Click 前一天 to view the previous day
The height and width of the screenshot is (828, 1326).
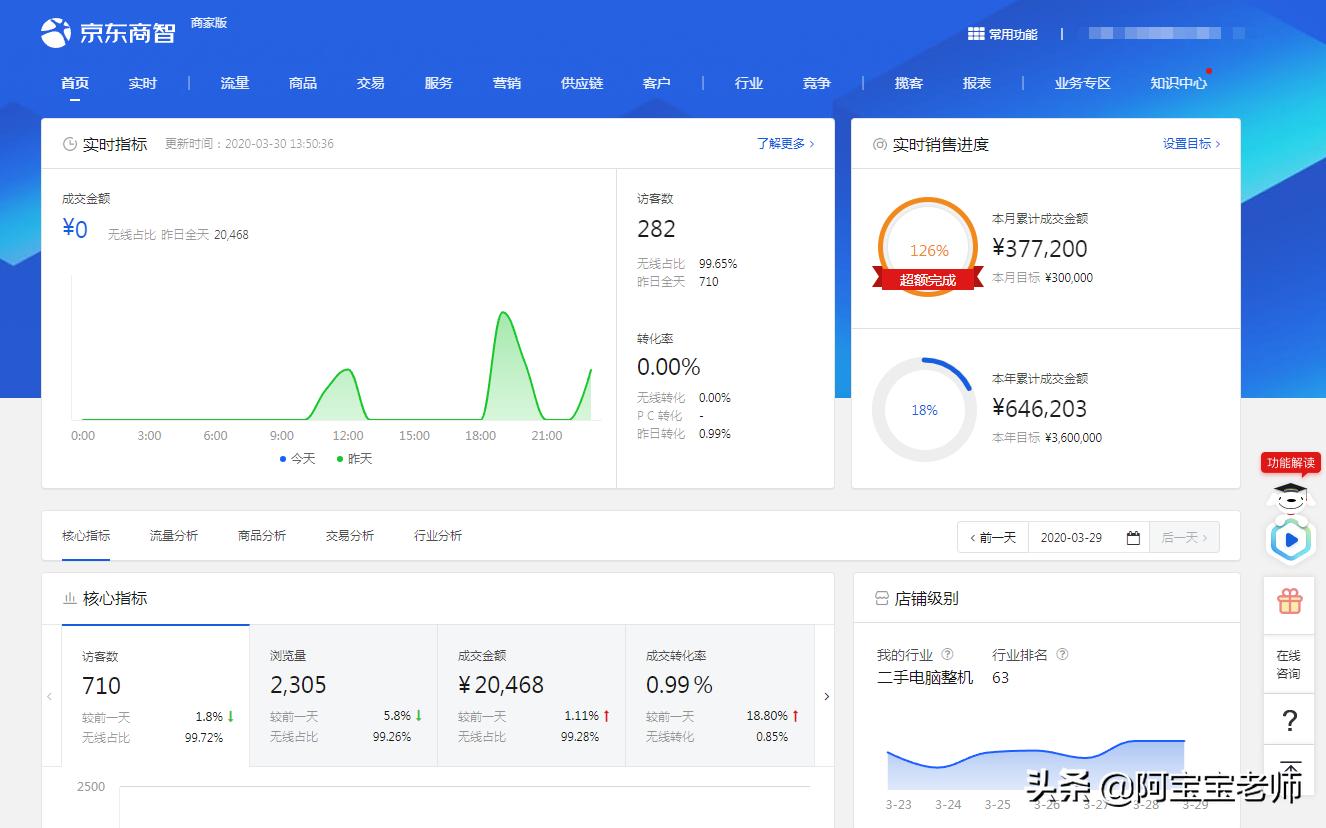click(991, 537)
